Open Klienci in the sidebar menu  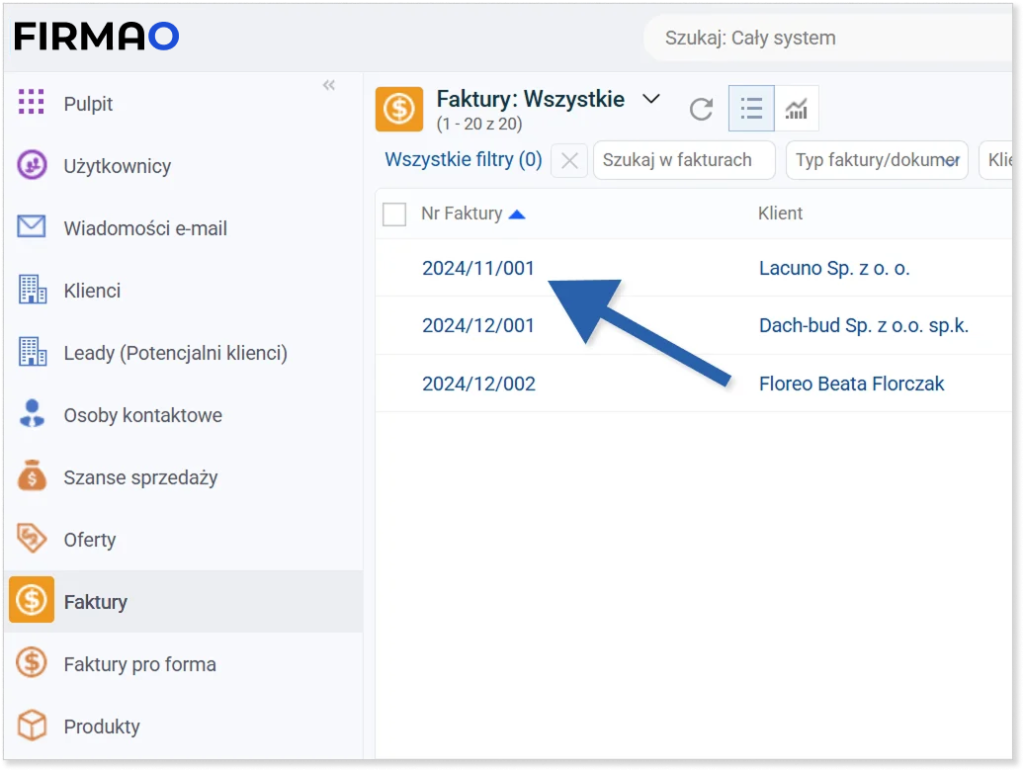pyautogui.click(x=92, y=291)
